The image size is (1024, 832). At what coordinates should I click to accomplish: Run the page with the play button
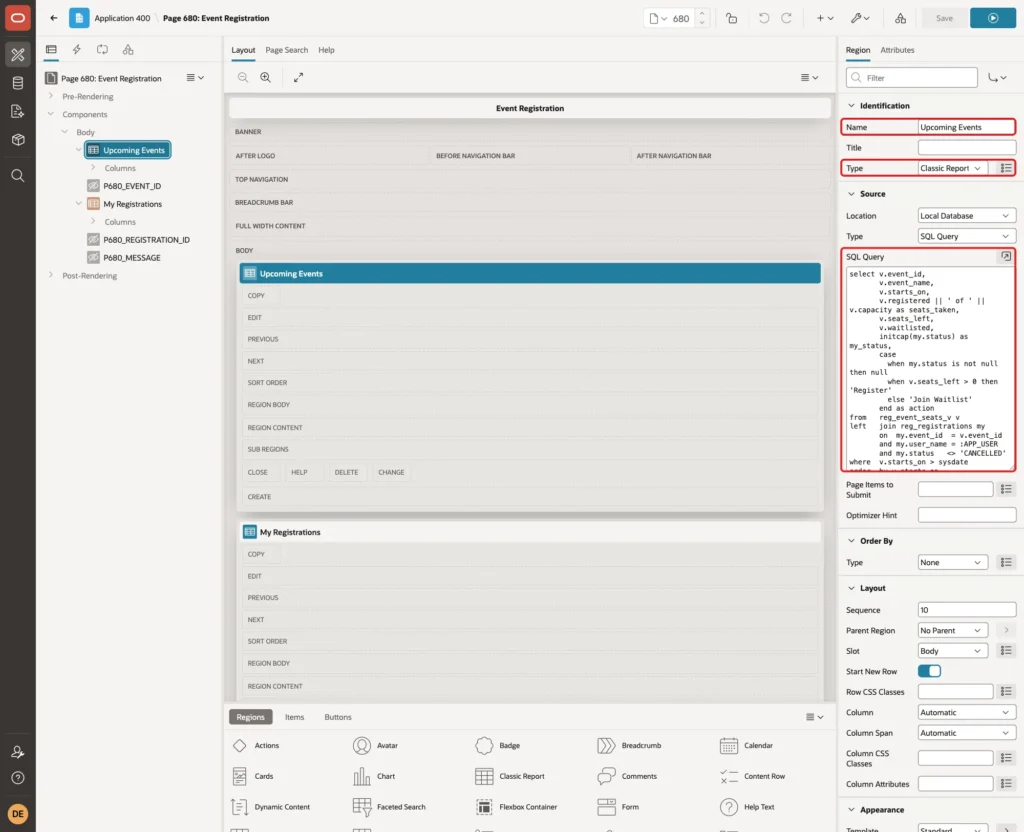pos(992,18)
